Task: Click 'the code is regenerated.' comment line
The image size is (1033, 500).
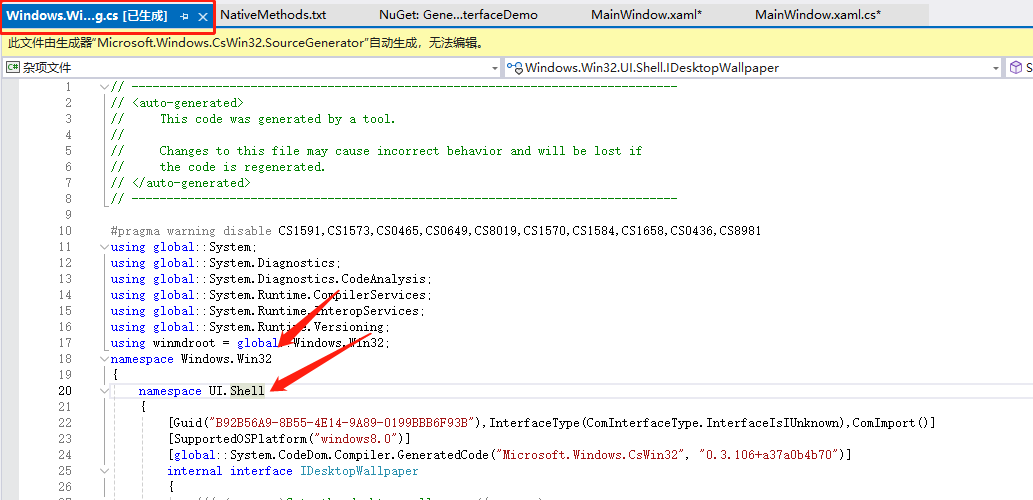Action: tap(242, 167)
